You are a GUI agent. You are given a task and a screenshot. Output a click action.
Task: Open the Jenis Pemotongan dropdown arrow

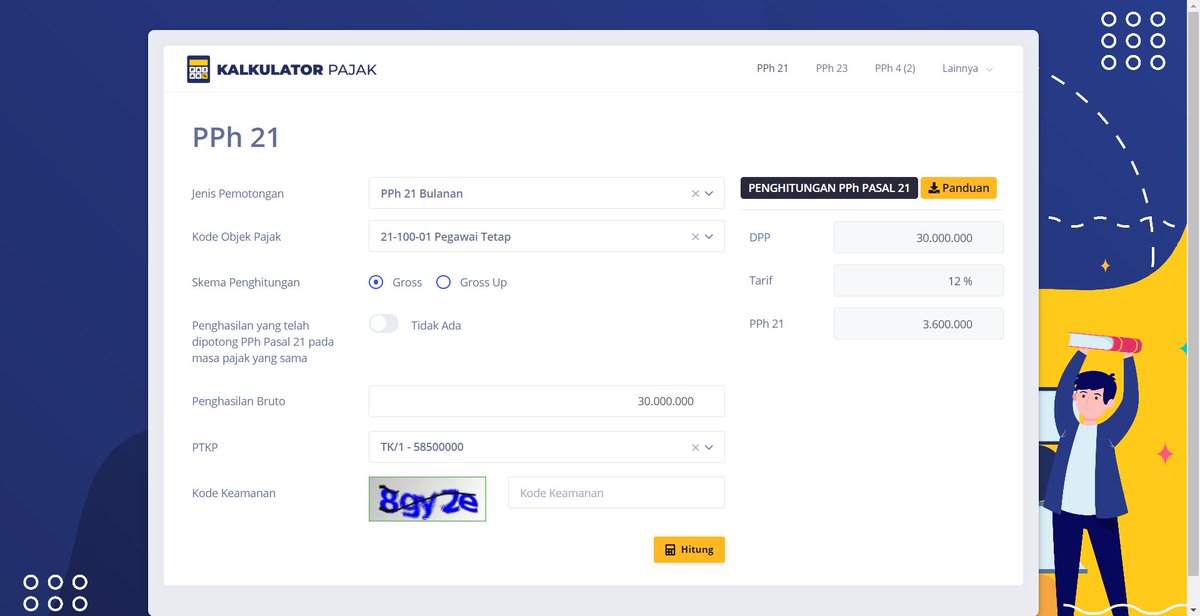click(x=710, y=194)
